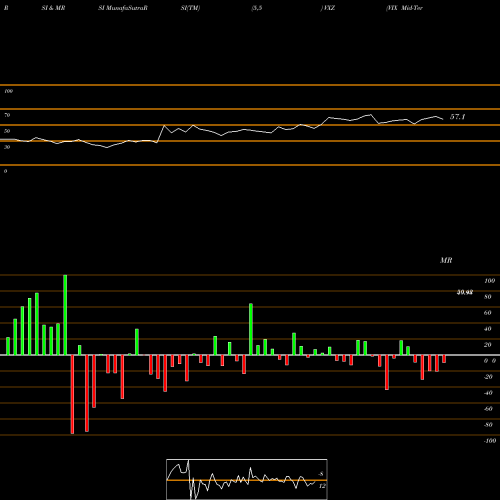Image resolution: width=500 pixels, height=500 pixels.
Task: Select the tallest green MR histogram bar
Action: [65, 315]
